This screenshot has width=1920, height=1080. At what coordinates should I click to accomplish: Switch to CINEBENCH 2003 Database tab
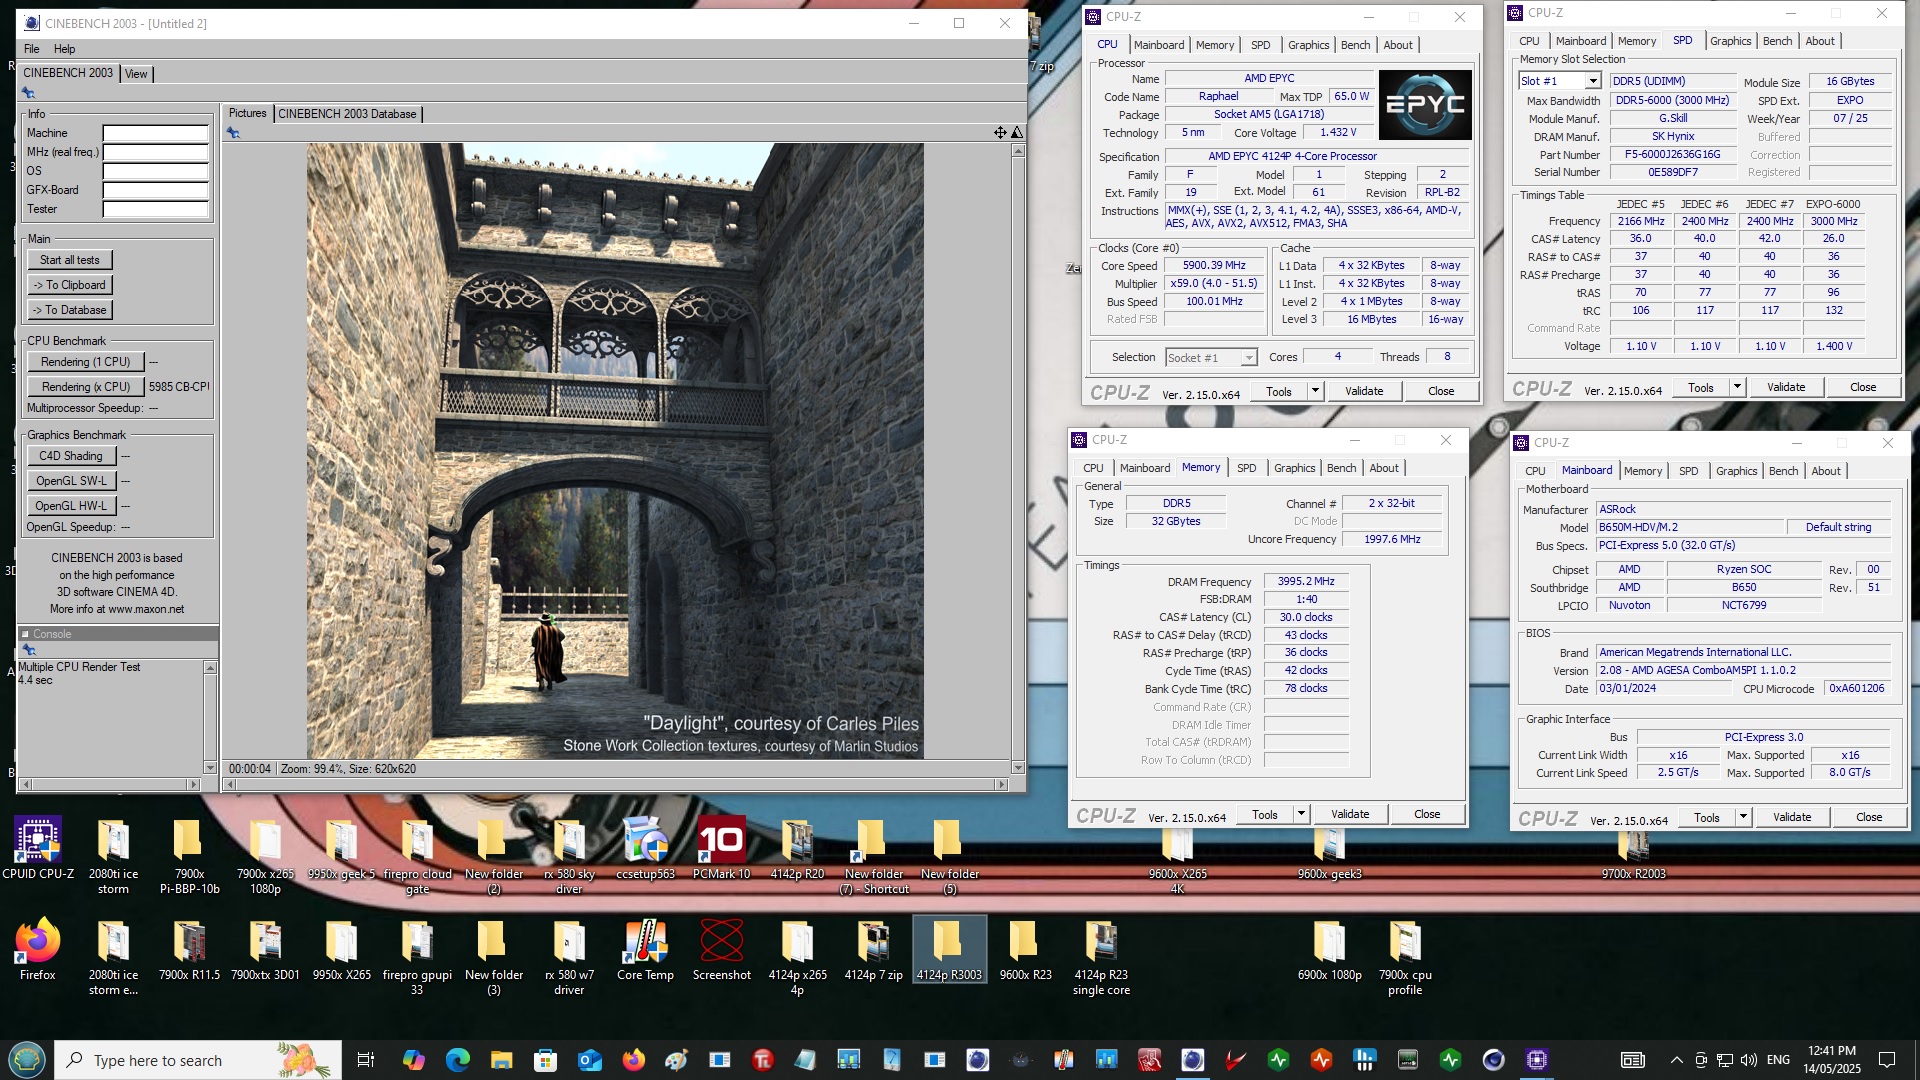(347, 114)
